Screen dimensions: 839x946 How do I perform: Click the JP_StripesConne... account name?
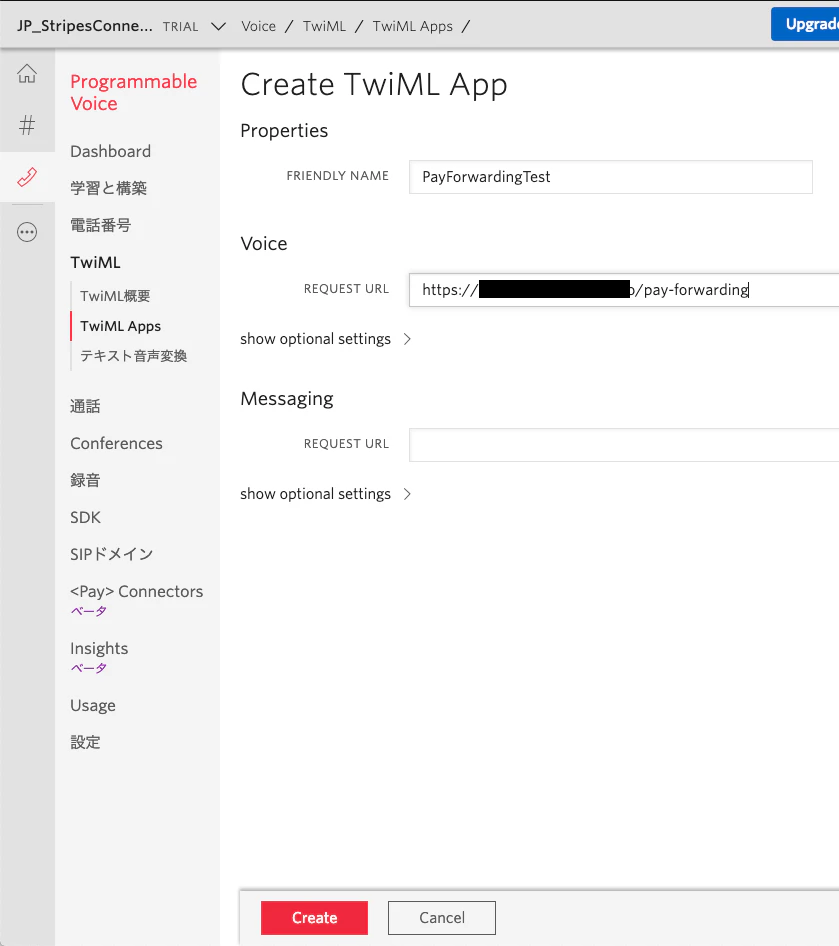[x=84, y=27]
